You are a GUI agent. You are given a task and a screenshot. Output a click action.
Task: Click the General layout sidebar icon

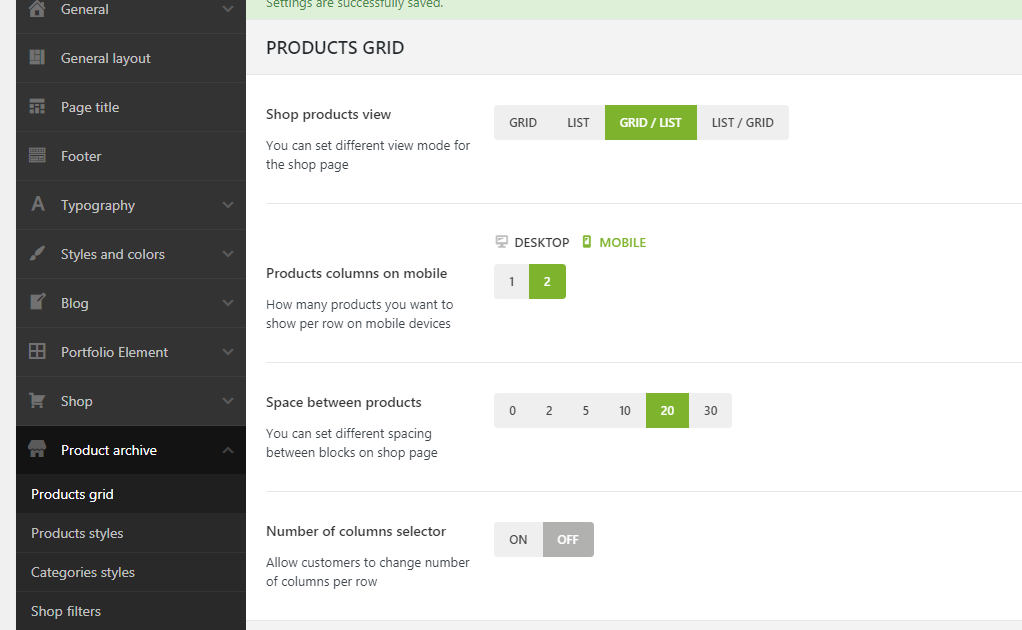tap(38, 58)
